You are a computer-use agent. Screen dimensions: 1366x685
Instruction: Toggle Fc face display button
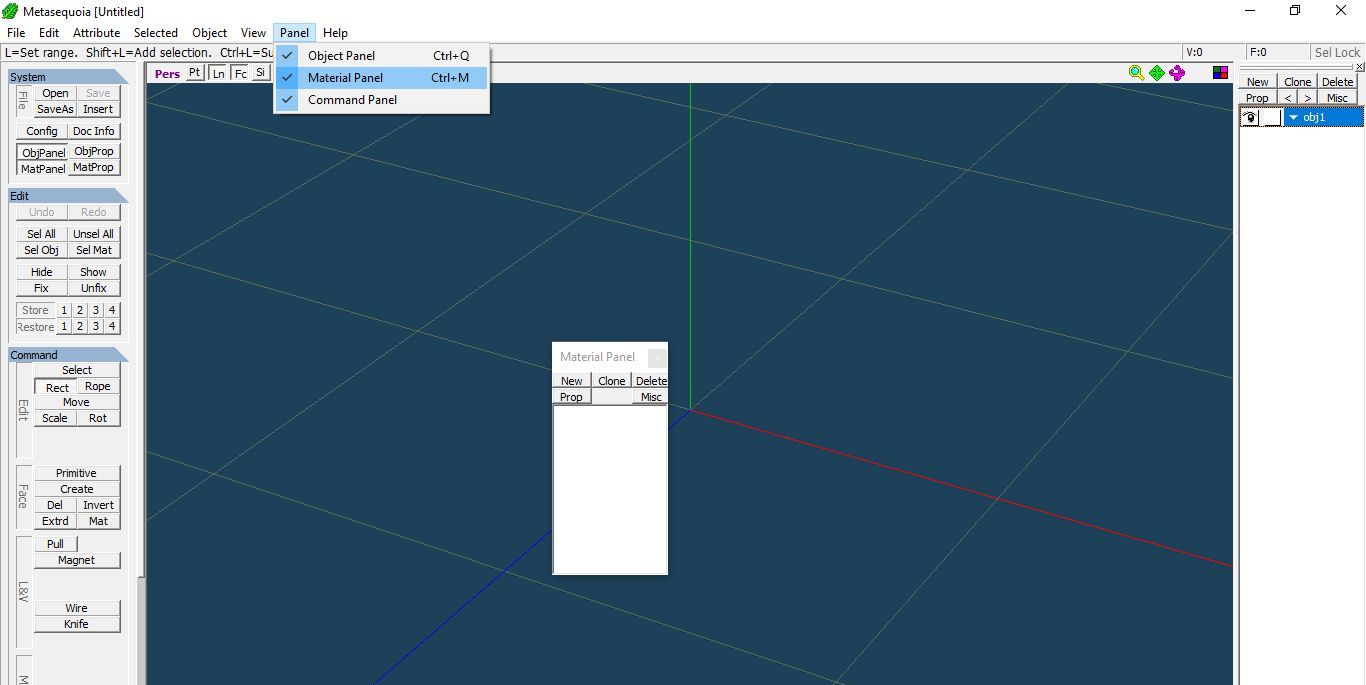[240, 73]
